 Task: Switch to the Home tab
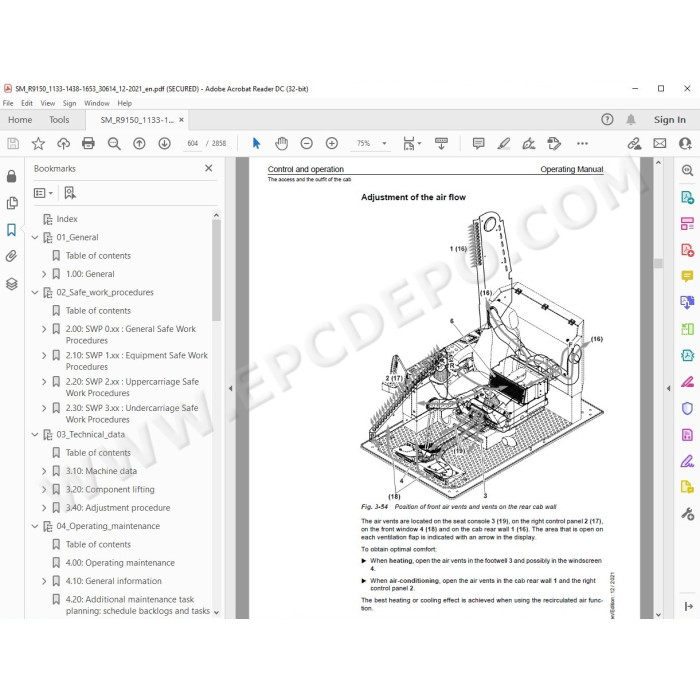[x=20, y=120]
